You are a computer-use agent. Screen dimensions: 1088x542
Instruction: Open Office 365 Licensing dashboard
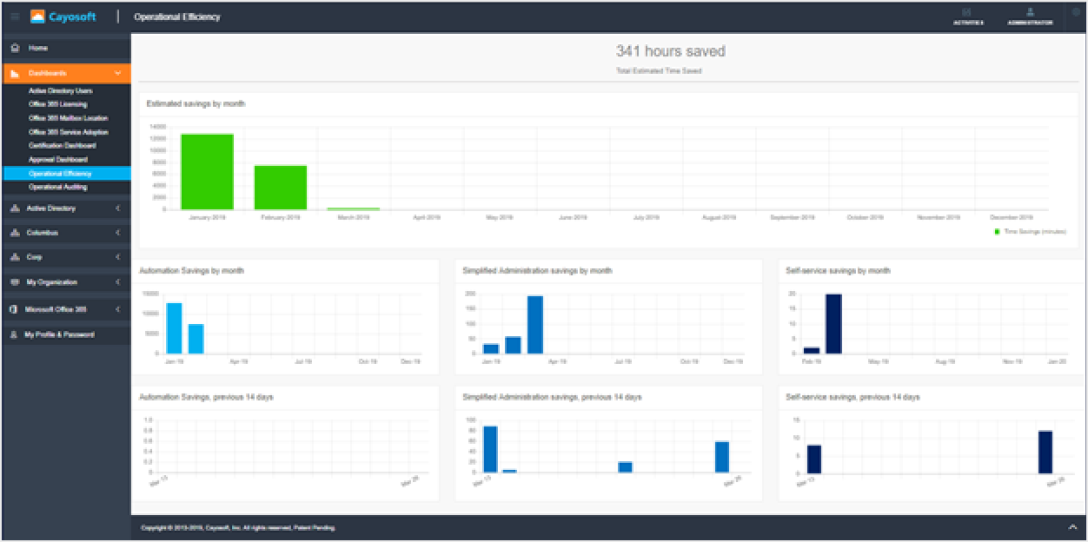click(58, 105)
